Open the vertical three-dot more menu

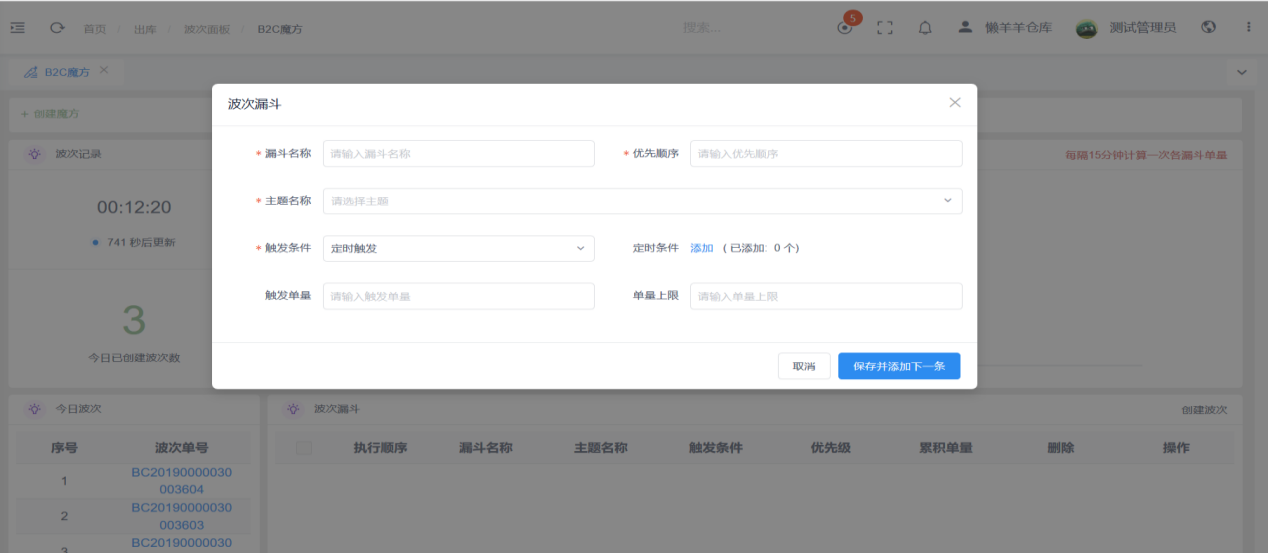[x=1248, y=27]
